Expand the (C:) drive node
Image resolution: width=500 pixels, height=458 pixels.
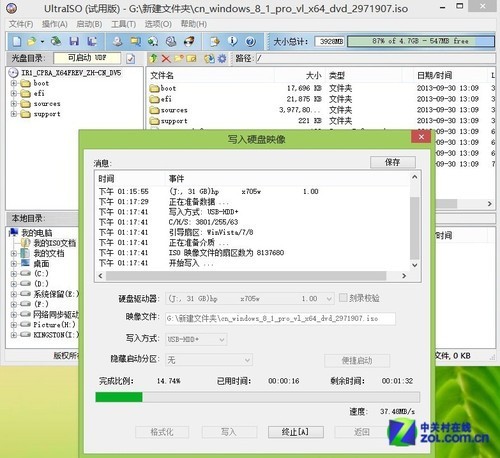pyautogui.click(x=14, y=274)
